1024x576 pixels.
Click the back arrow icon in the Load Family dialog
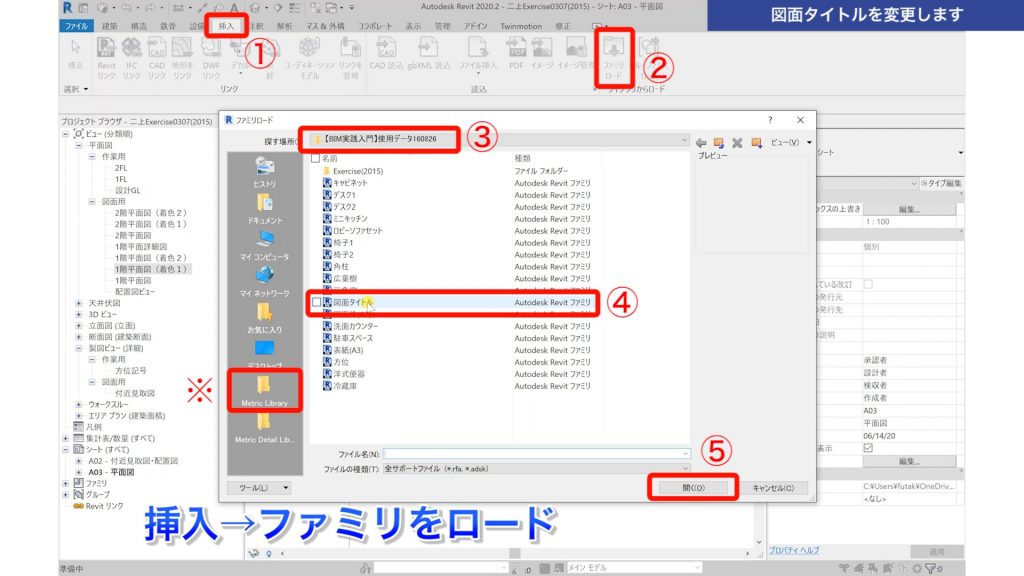tap(702, 142)
